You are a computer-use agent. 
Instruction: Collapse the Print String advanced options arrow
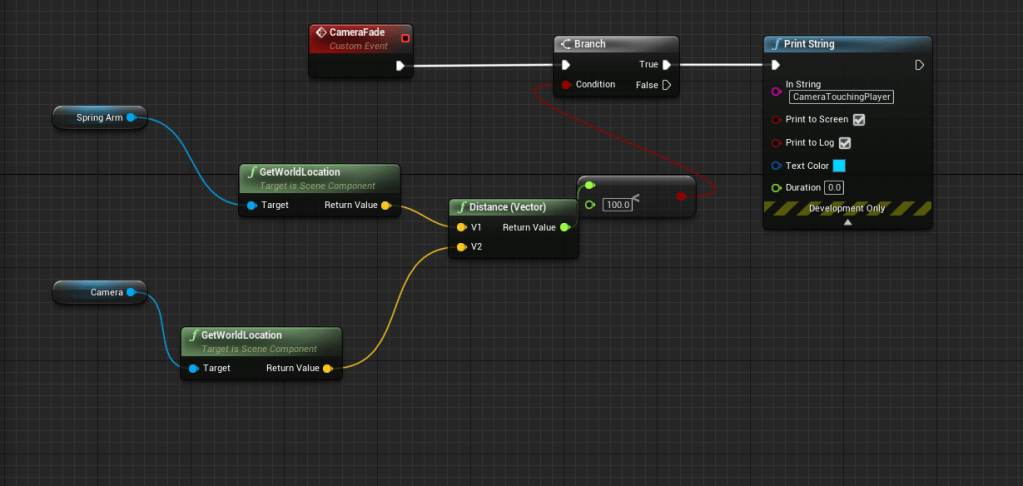[x=847, y=223]
